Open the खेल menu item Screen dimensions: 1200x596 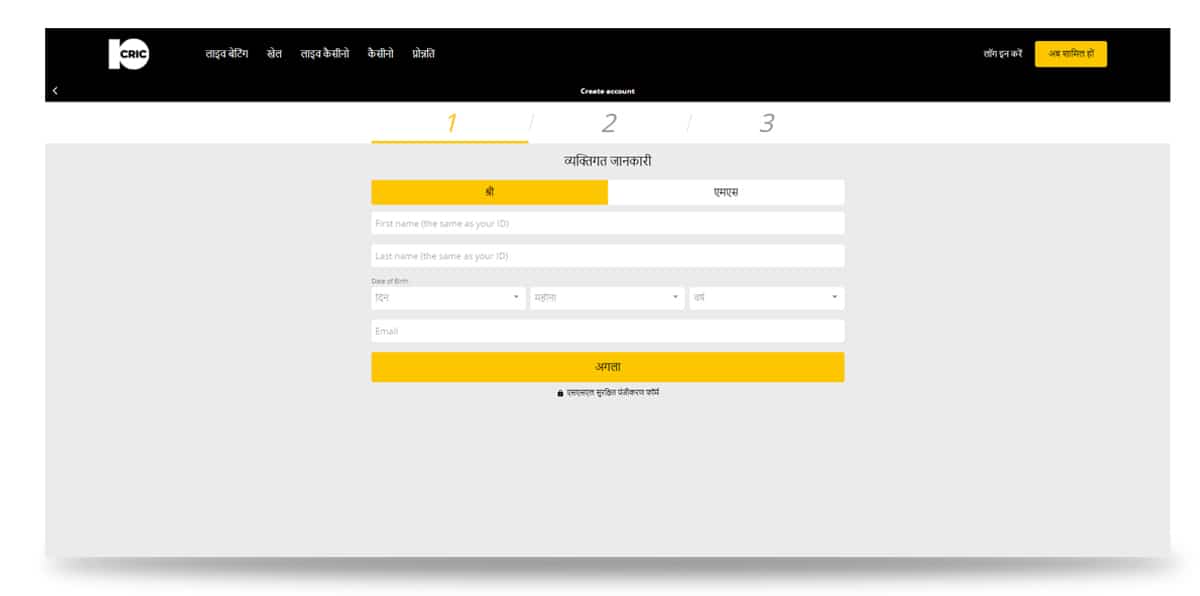[x=274, y=54]
